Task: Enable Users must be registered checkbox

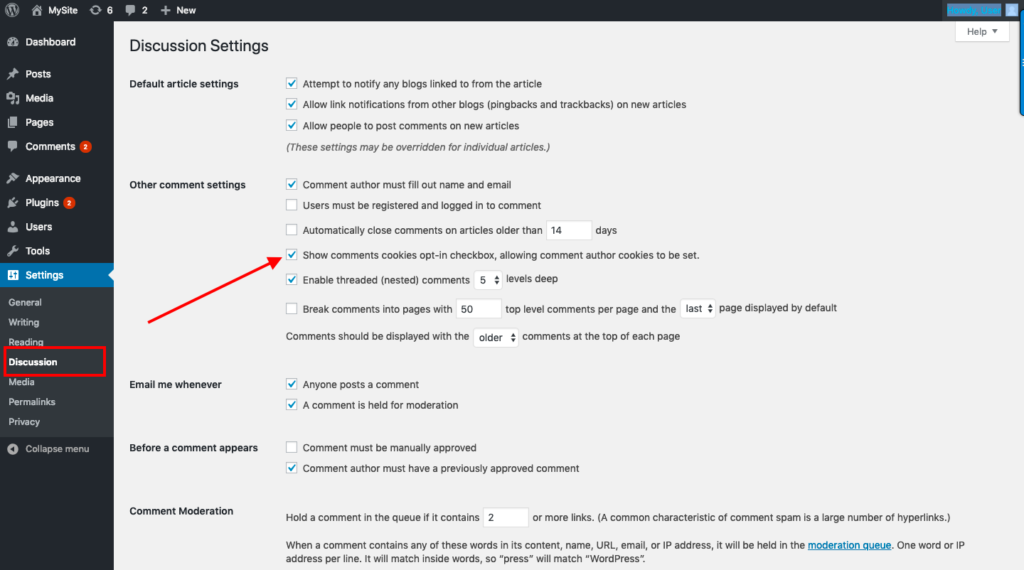Action: tap(291, 205)
